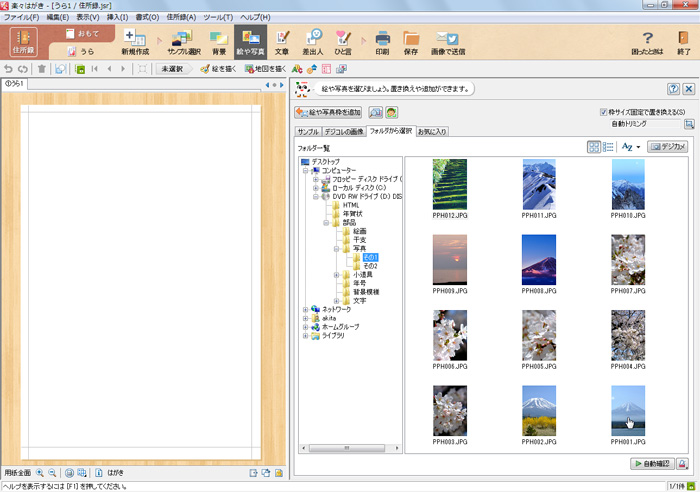
Task: Switch to the お気に入り tab
Action: click(x=432, y=131)
